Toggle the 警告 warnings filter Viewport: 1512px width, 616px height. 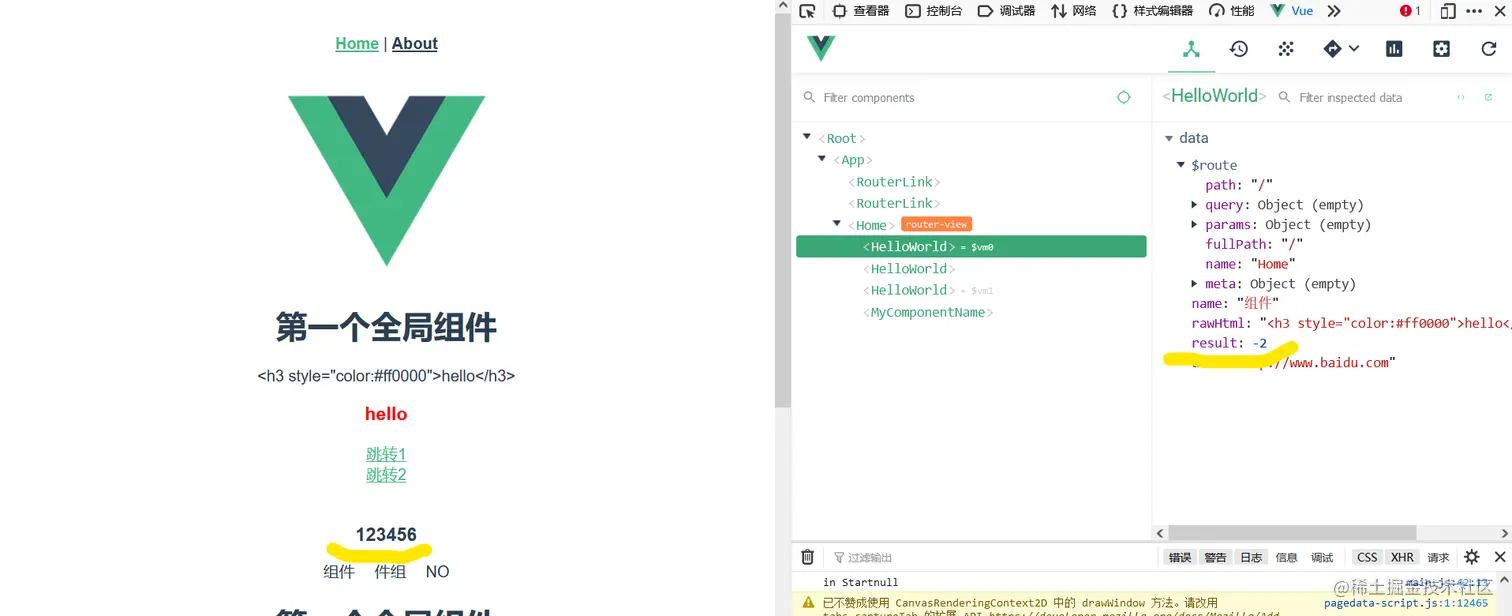coord(1215,557)
